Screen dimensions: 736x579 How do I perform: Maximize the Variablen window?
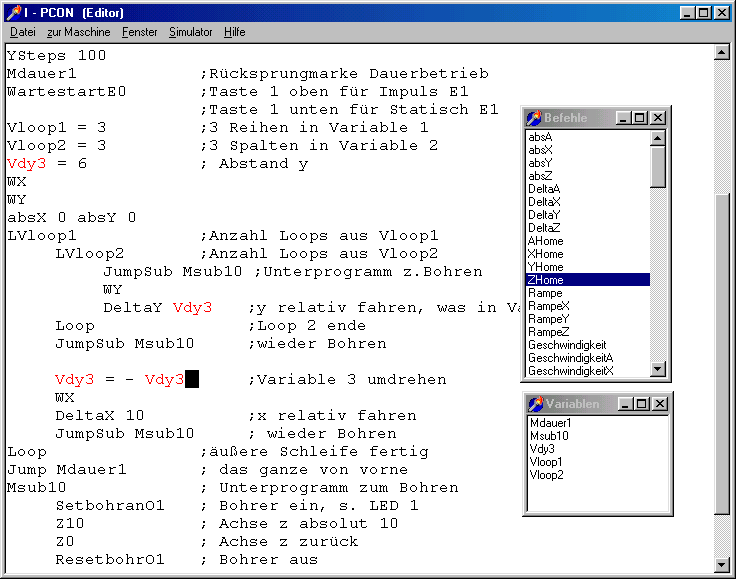641,404
